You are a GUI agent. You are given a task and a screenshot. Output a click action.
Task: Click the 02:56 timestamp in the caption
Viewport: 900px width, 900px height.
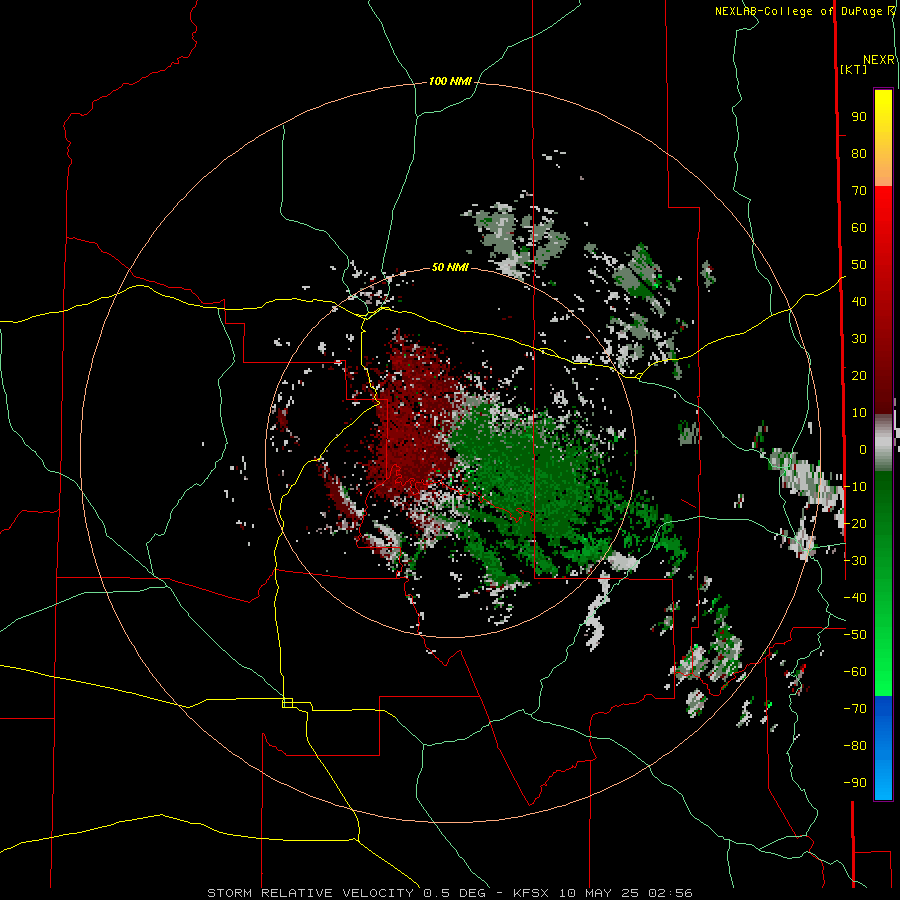tap(670, 893)
